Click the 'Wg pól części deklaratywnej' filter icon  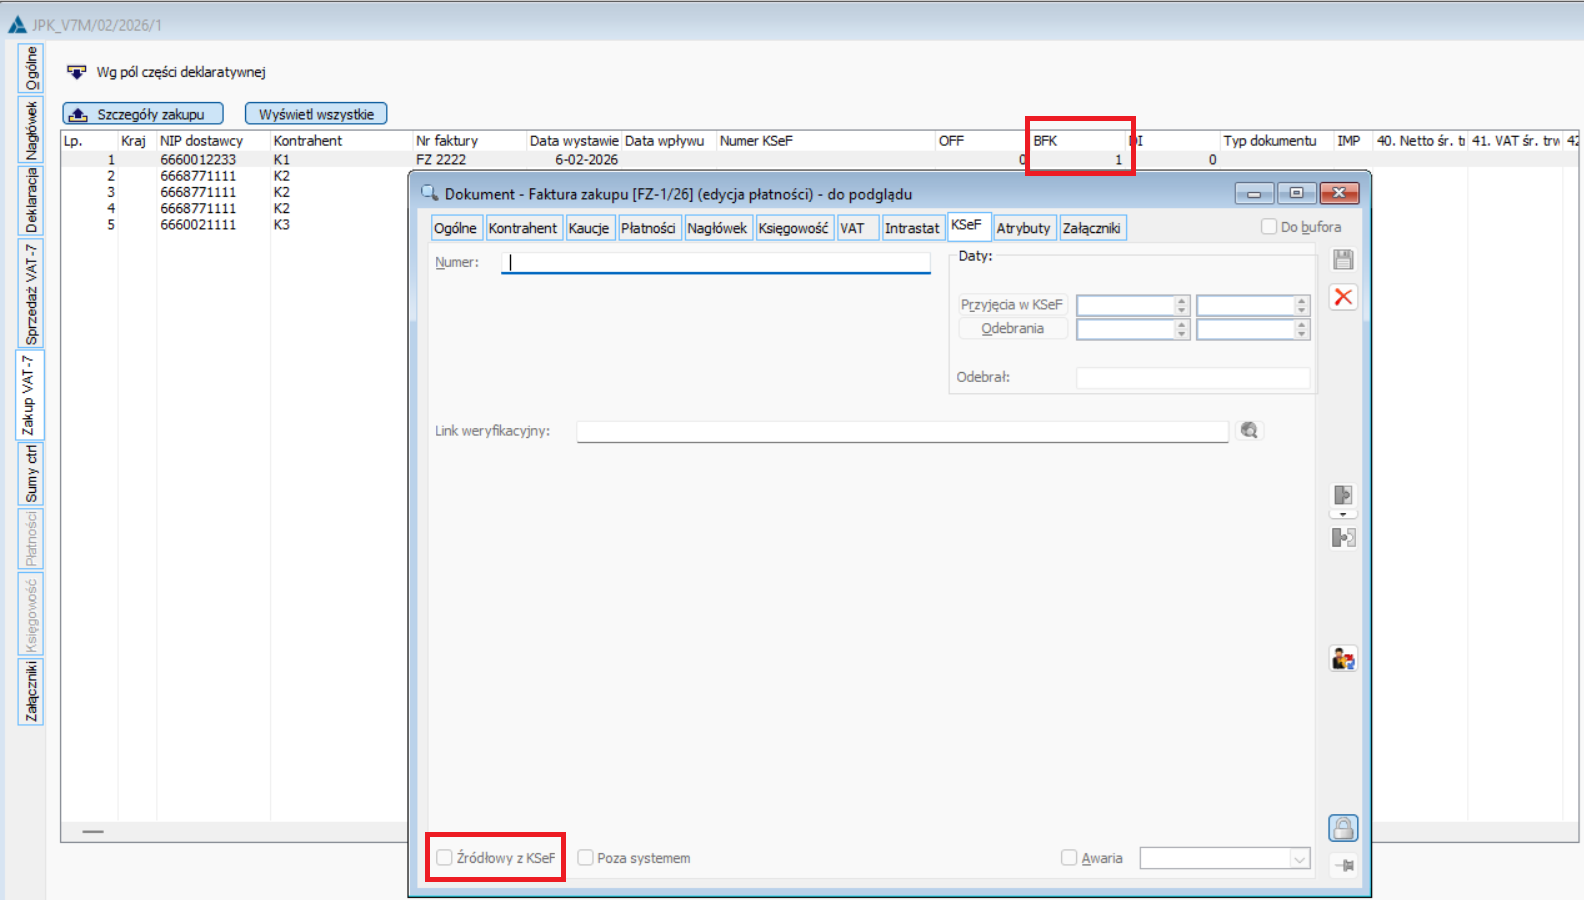(77, 72)
